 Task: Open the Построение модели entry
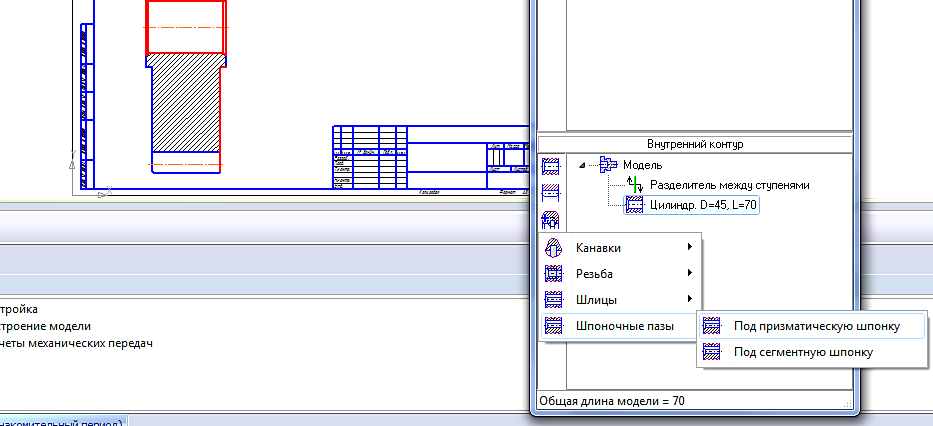(x=46, y=326)
